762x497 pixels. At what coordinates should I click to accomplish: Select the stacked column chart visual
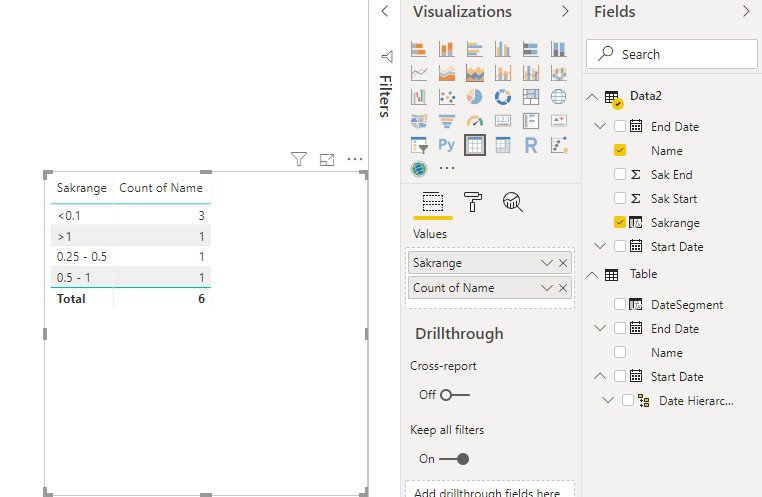(x=447, y=49)
